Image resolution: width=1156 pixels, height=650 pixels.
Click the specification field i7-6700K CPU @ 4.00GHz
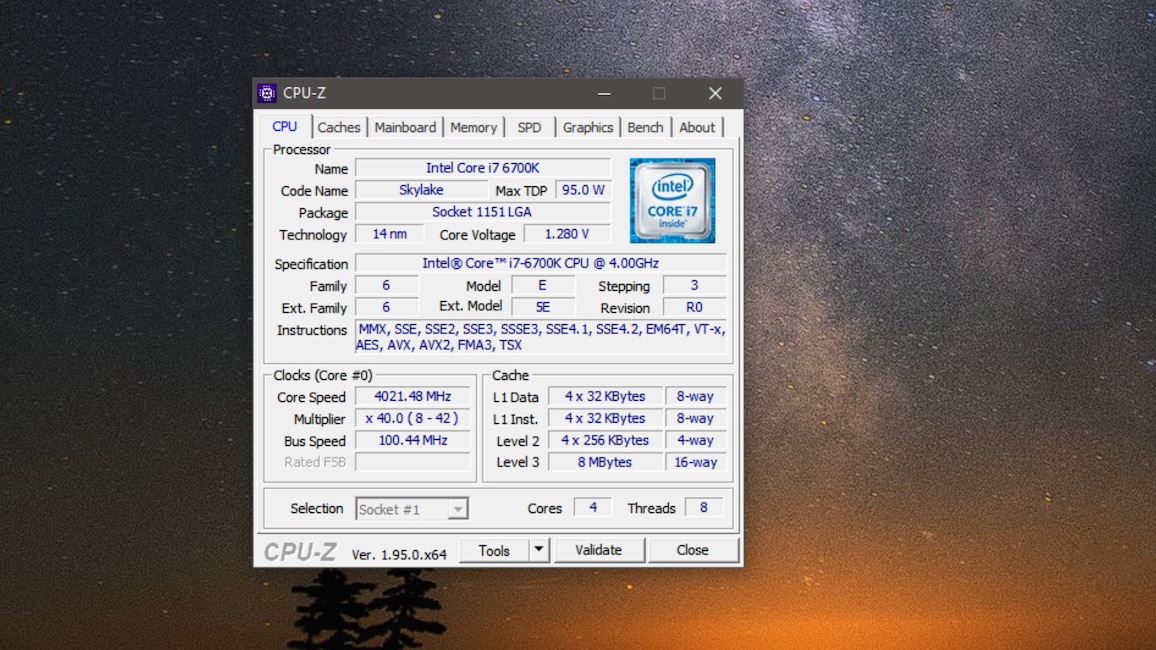point(540,263)
